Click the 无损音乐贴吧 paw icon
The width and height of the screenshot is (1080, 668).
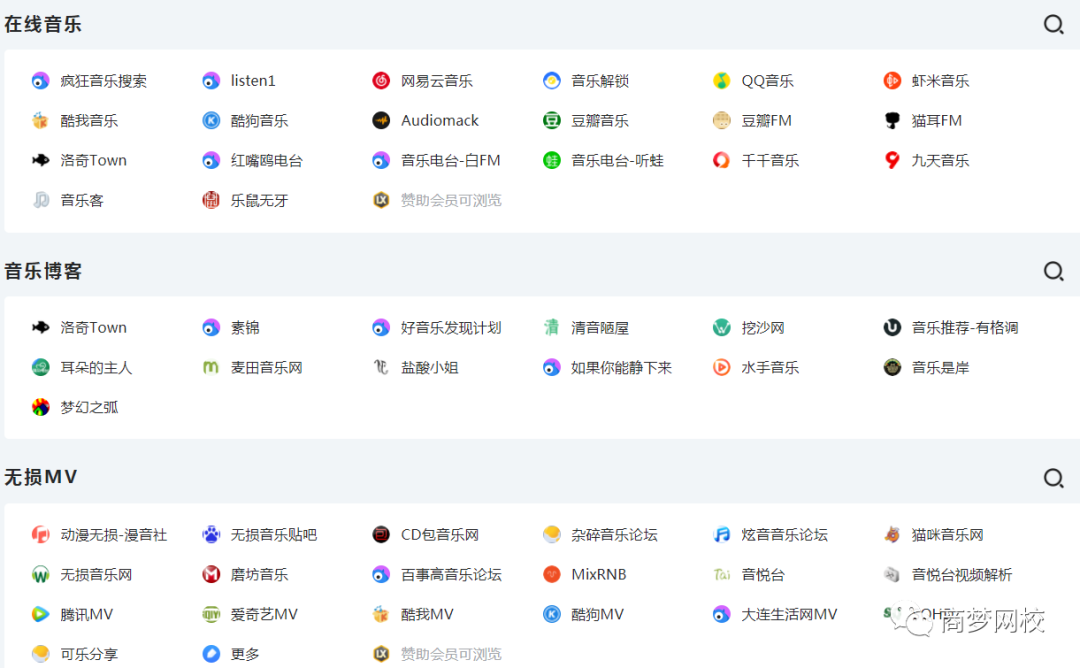coord(211,534)
